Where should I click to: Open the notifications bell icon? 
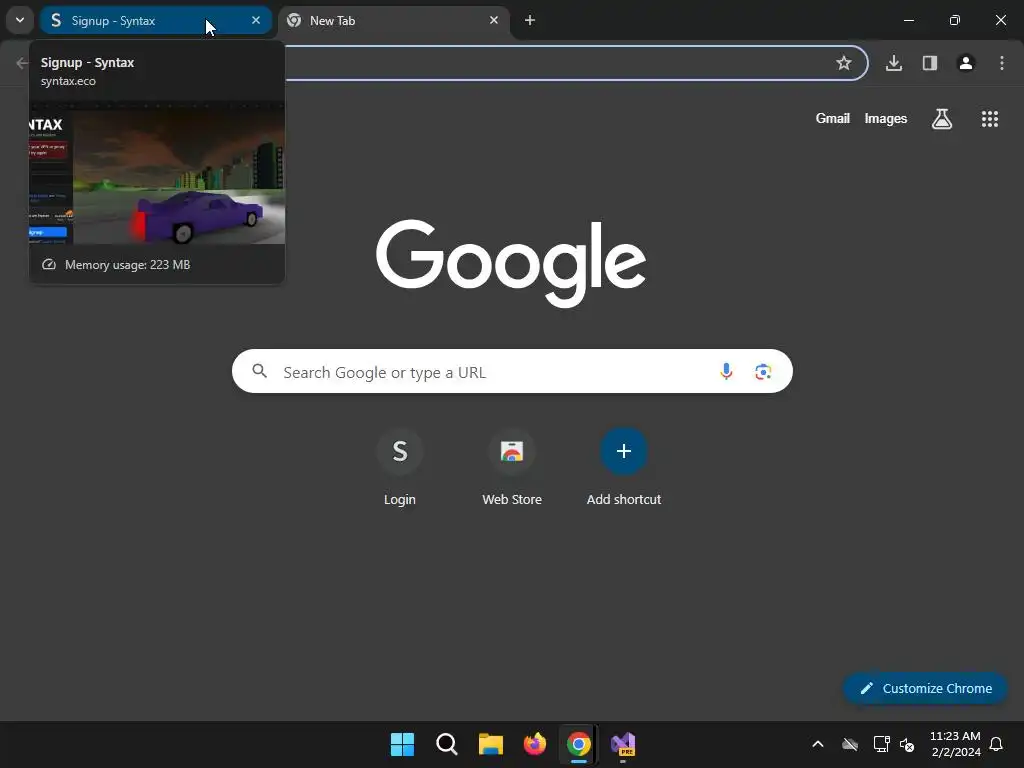coord(996,744)
